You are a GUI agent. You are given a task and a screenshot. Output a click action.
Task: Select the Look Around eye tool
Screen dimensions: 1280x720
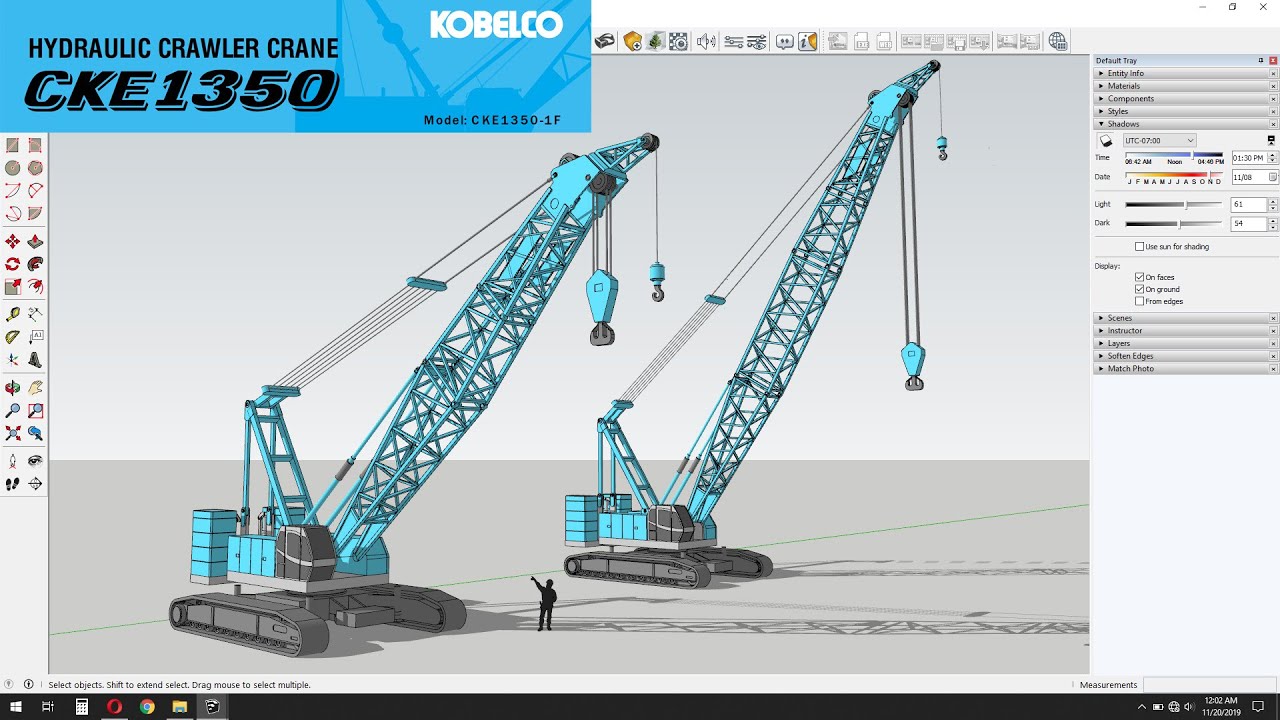tap(35, 461)
